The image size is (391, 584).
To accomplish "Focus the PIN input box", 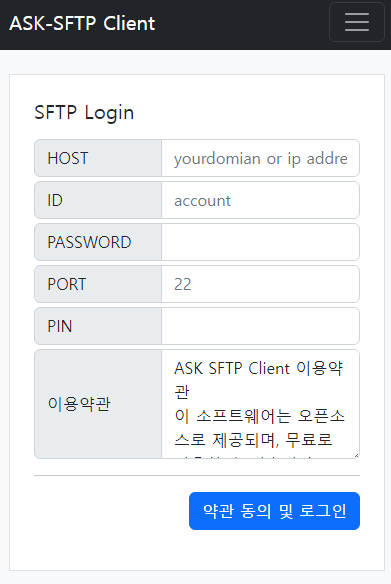I will (x=260, y=327).
